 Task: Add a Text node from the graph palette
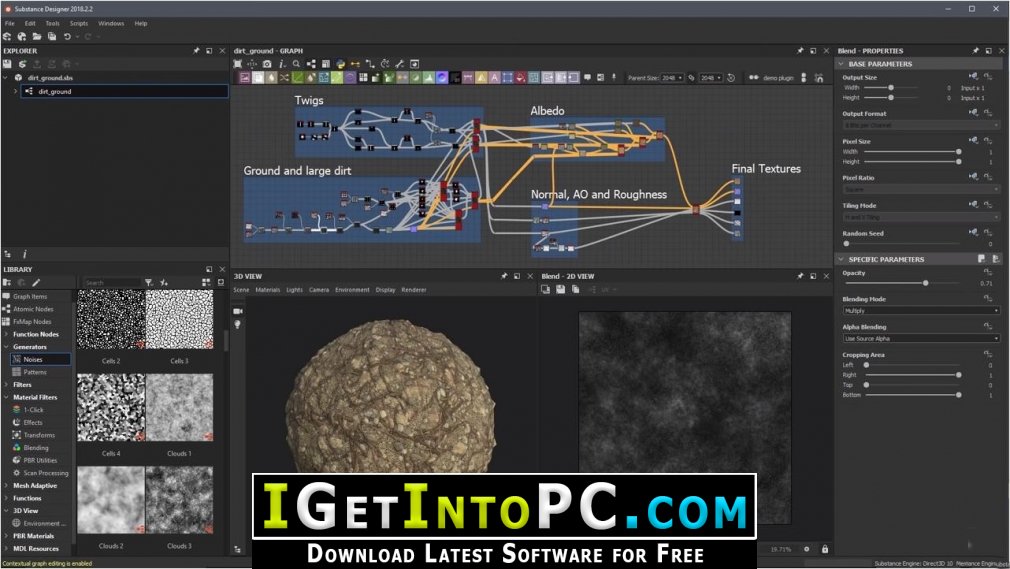[x=494, y=77]
